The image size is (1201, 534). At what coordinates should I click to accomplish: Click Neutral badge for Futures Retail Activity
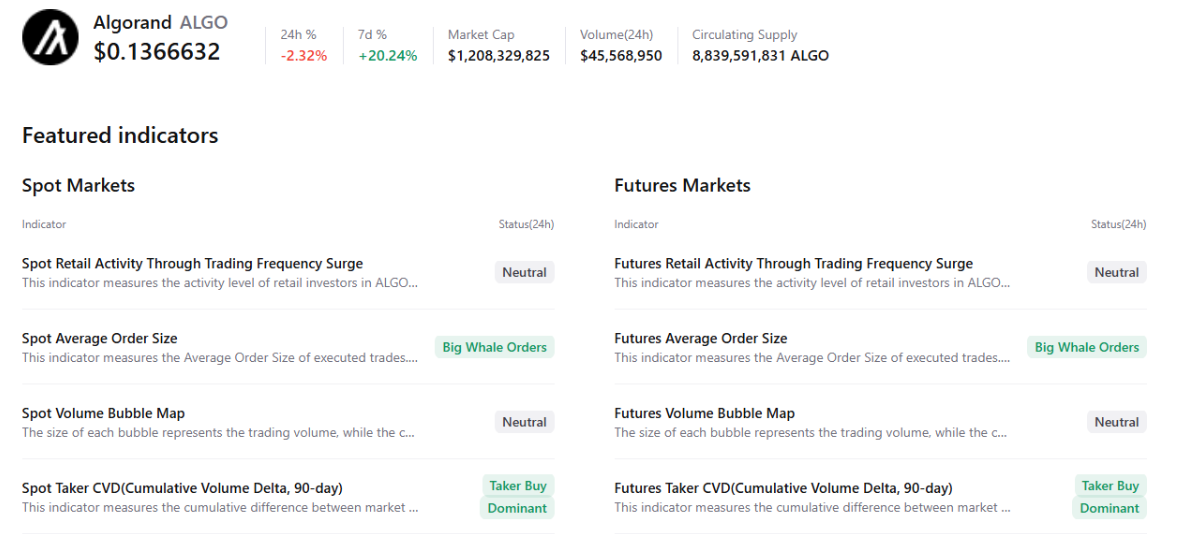click(x=1116, y=272)
